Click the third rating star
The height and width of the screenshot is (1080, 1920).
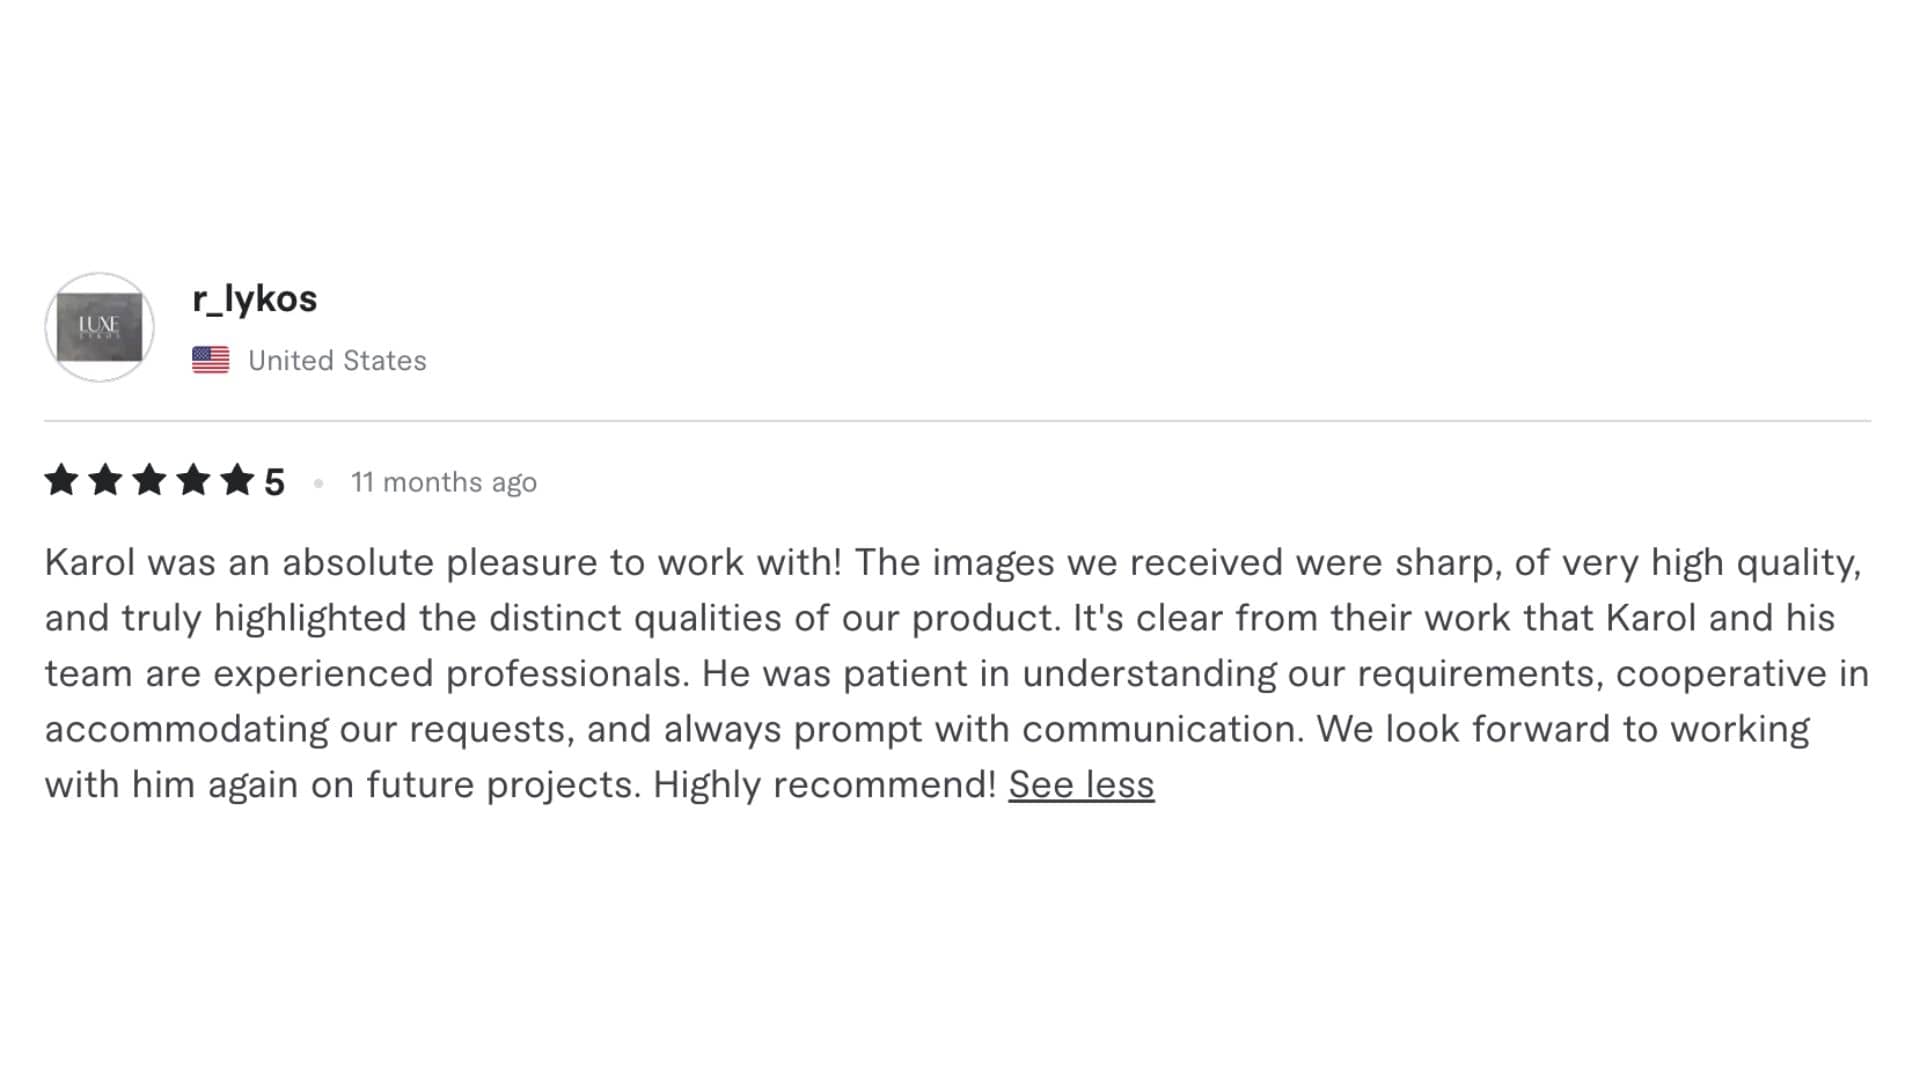pyautogui.click(x=149, y=480)
